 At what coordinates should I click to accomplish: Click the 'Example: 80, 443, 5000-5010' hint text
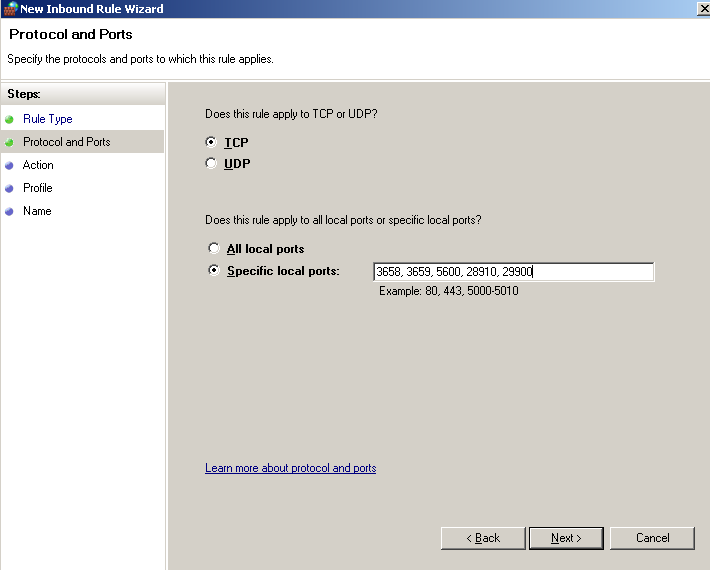[449, 291]
